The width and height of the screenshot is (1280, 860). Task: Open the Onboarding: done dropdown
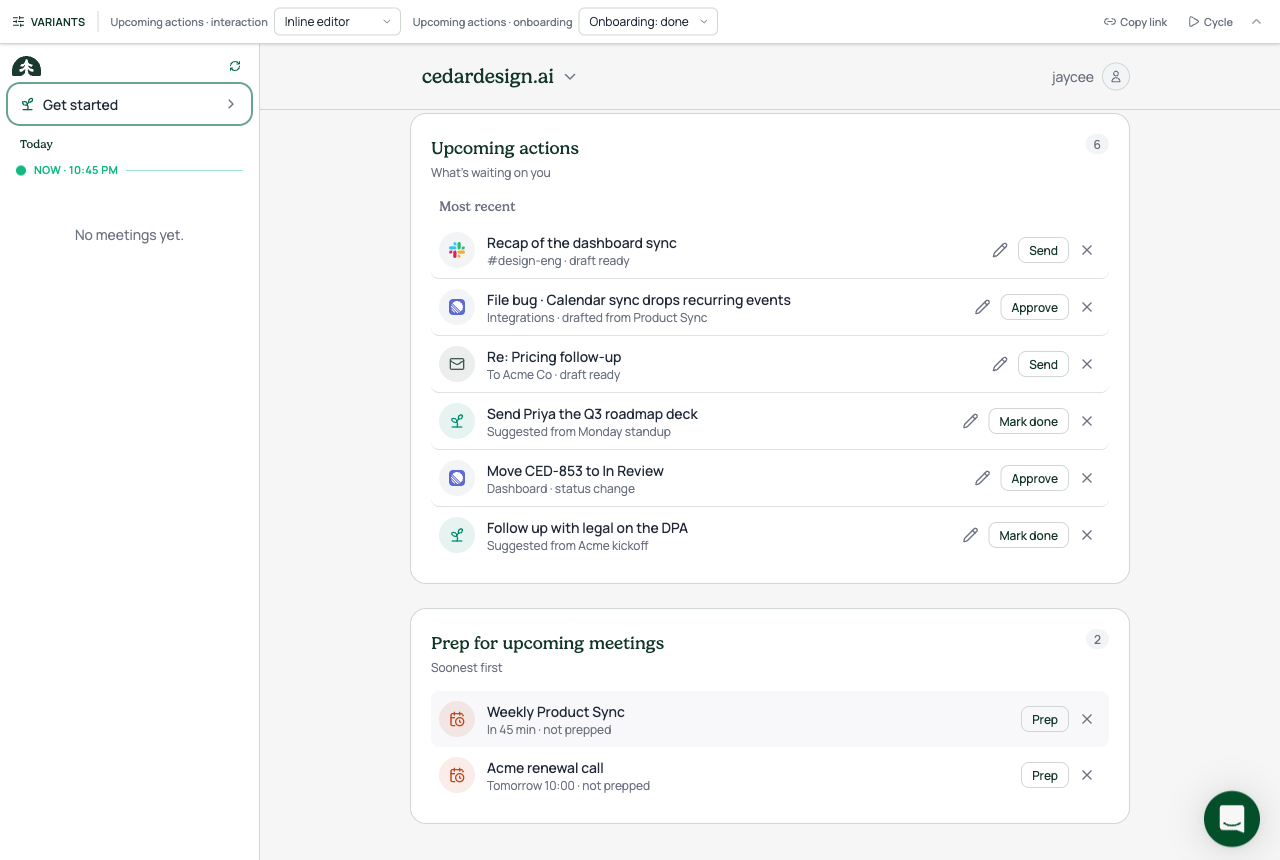click(648, 22)
